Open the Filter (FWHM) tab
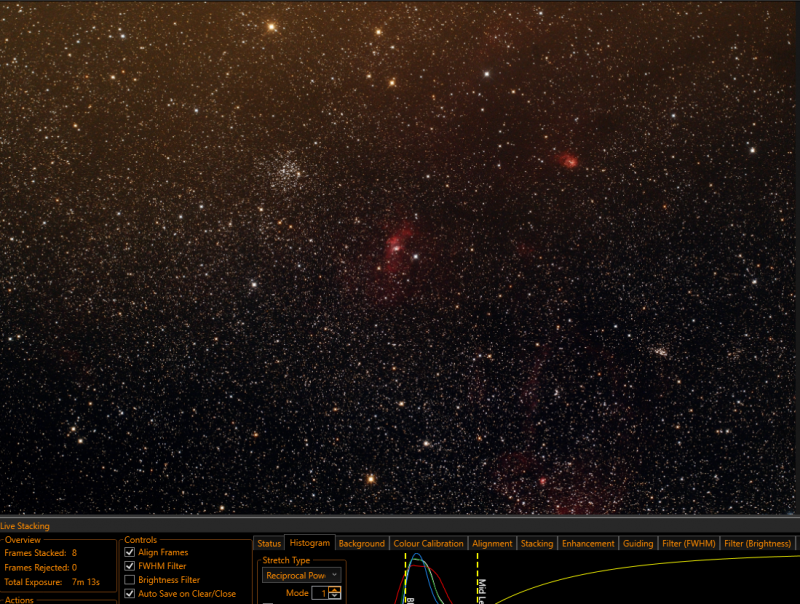The width and height of the screenshot is (800, 604). 689,543
